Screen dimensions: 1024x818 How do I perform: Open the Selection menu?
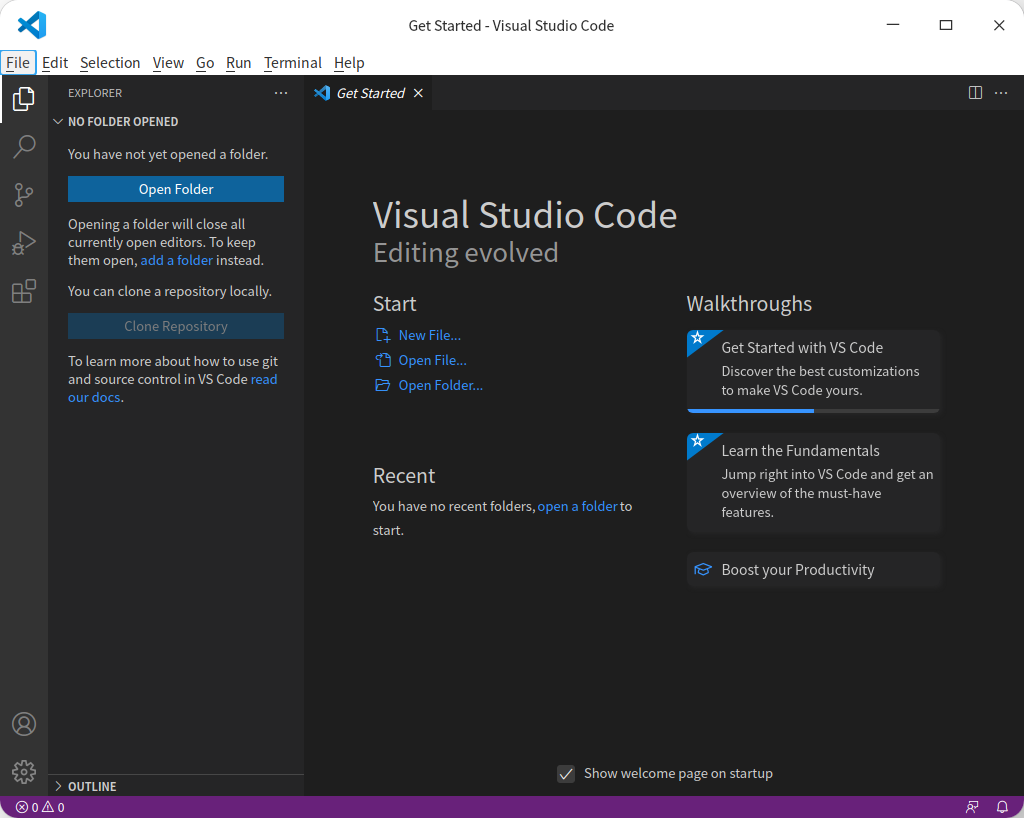[110, 63]
